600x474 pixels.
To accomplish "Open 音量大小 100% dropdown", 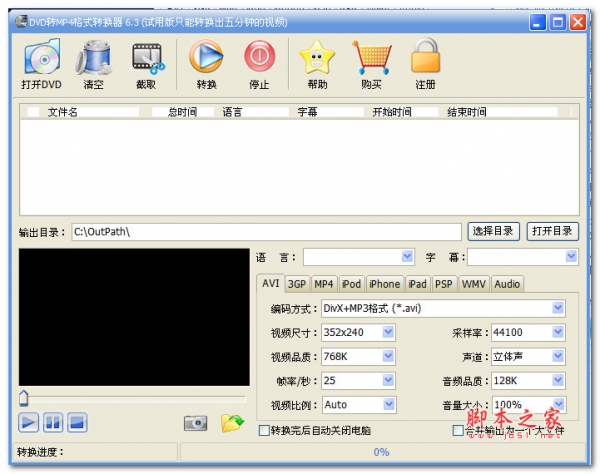I will (x=559, y=404).
